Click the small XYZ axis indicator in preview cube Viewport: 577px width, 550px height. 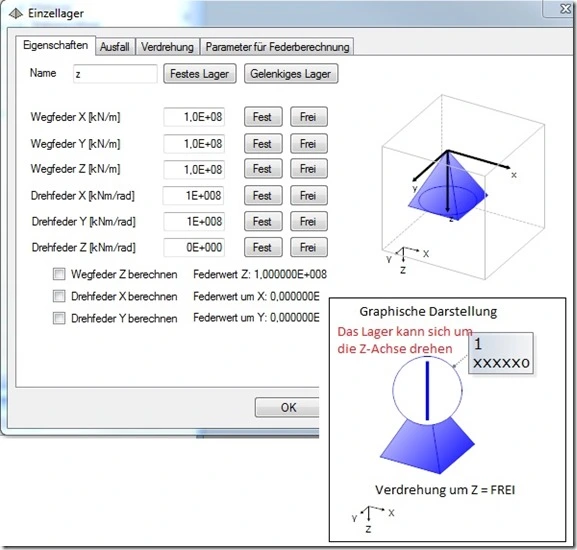click(x=407, y=259)
